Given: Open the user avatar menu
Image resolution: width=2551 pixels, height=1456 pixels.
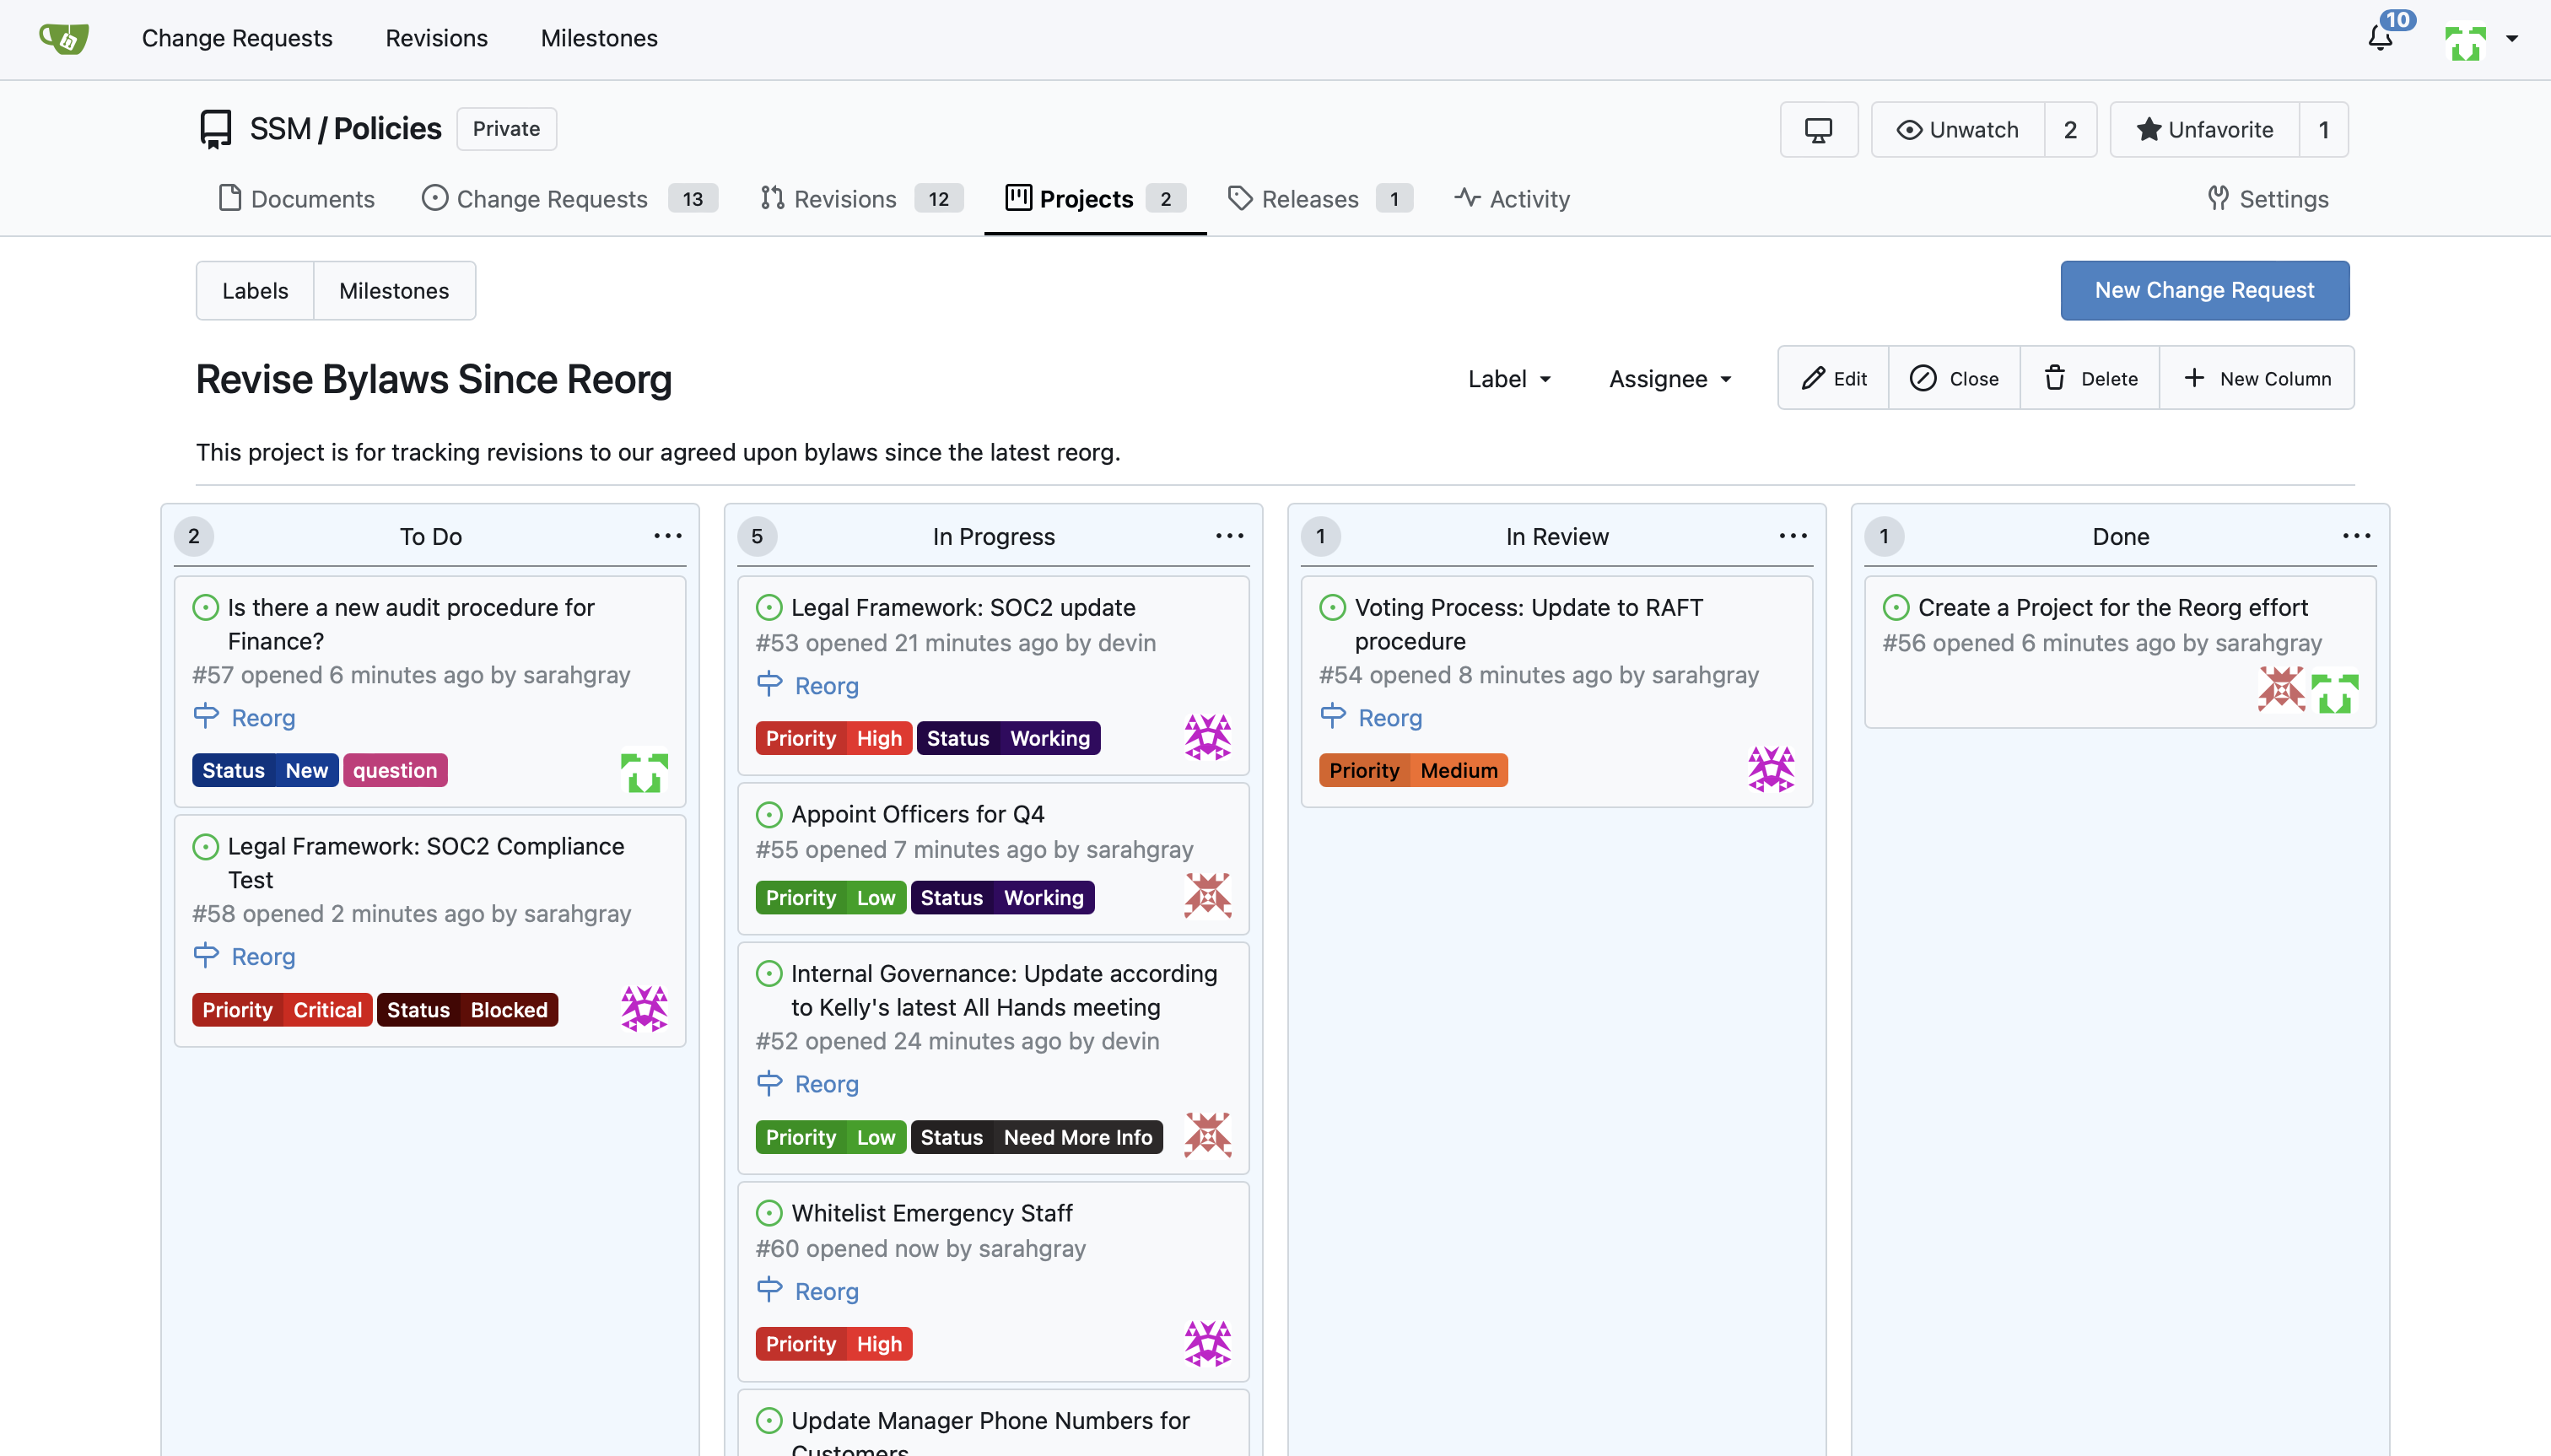Looking at the screenshot, I should coord(2480,40).
